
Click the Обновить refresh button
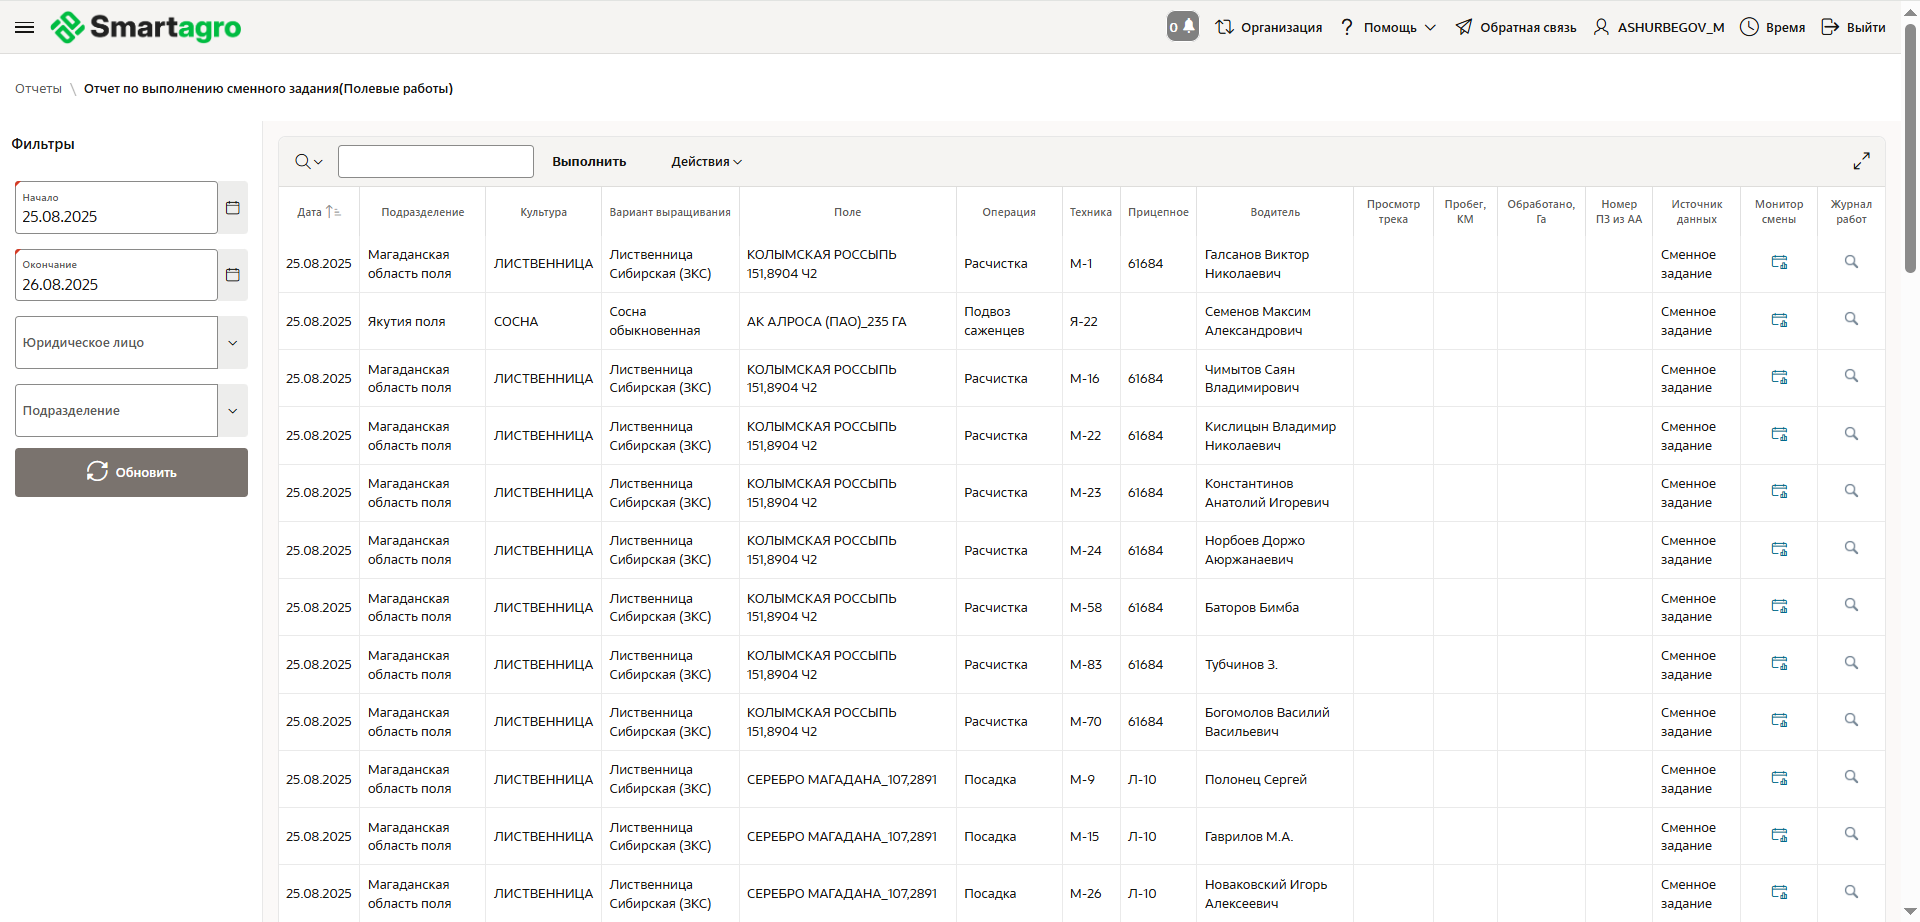pos(131,473)
